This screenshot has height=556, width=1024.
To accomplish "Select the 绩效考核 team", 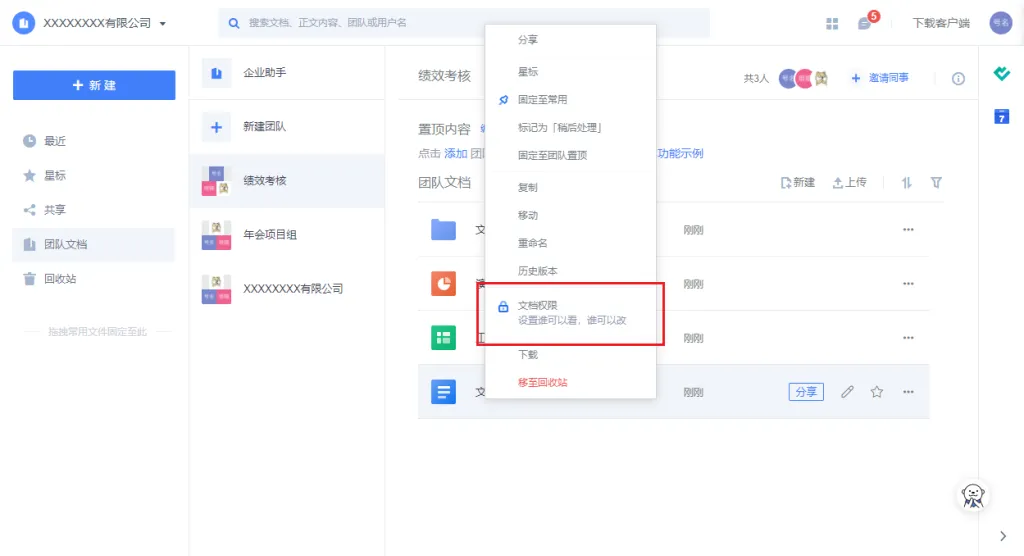I will (287, 181).
